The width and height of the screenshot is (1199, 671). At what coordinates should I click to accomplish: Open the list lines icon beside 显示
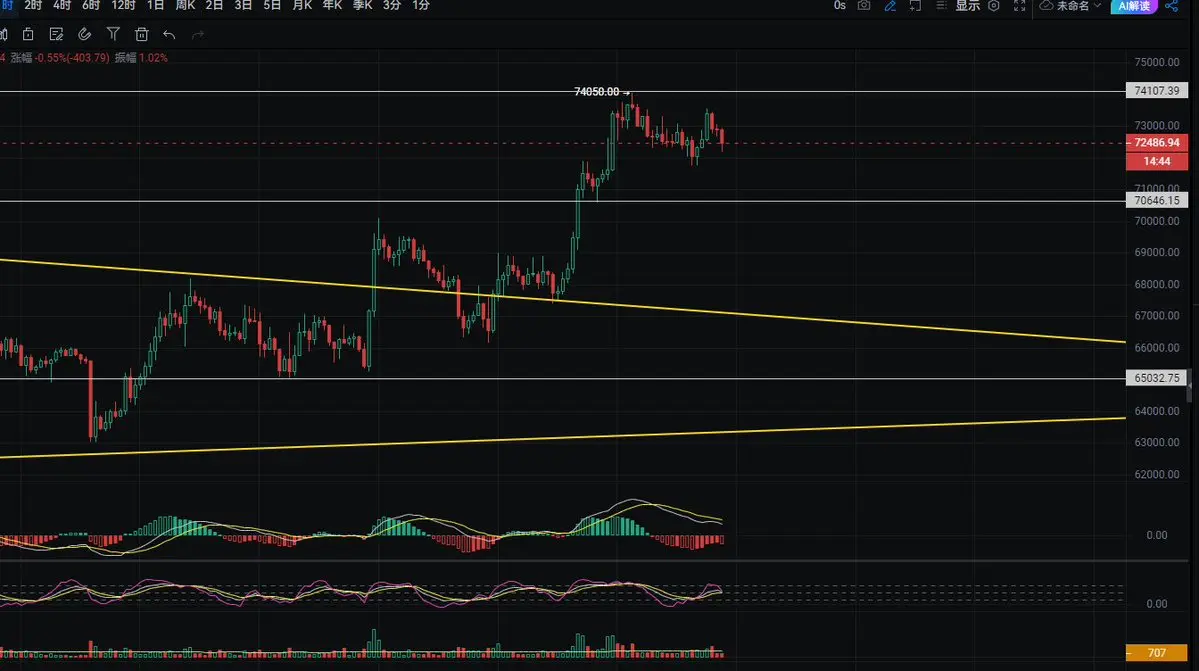point(941,5)
